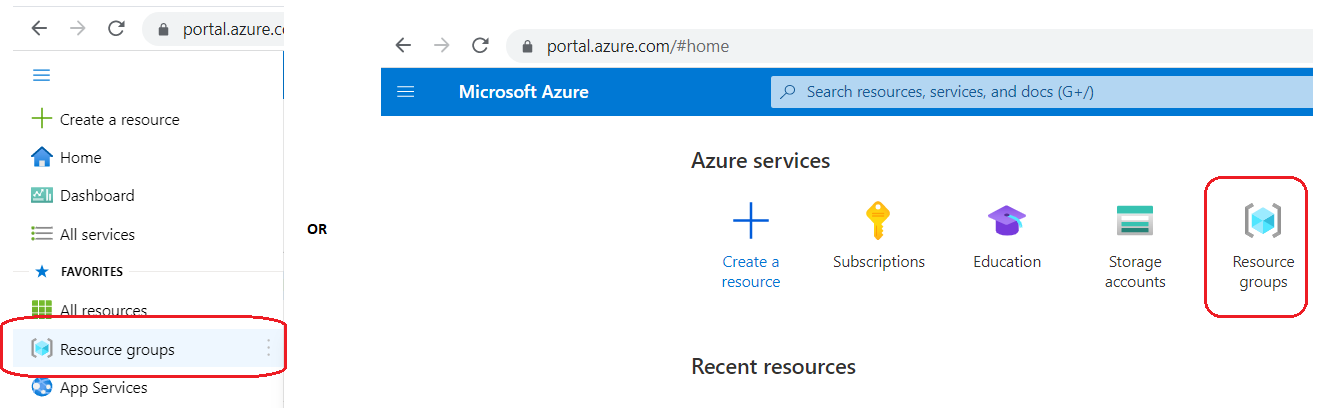Click the Search resources, services, and docs box

pos(1040,92)
